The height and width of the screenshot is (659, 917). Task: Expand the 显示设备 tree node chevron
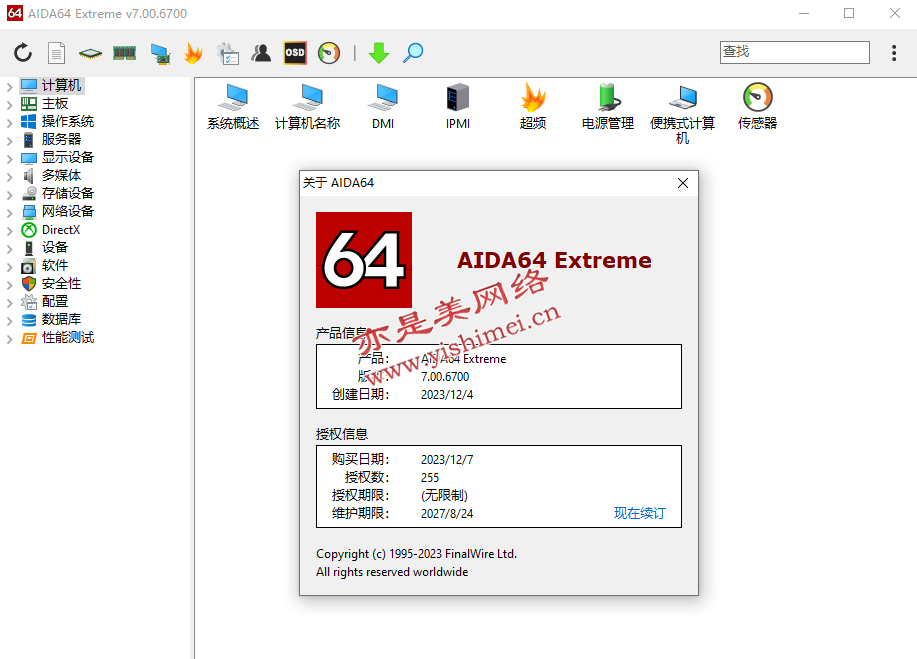[x=9, y=159]
